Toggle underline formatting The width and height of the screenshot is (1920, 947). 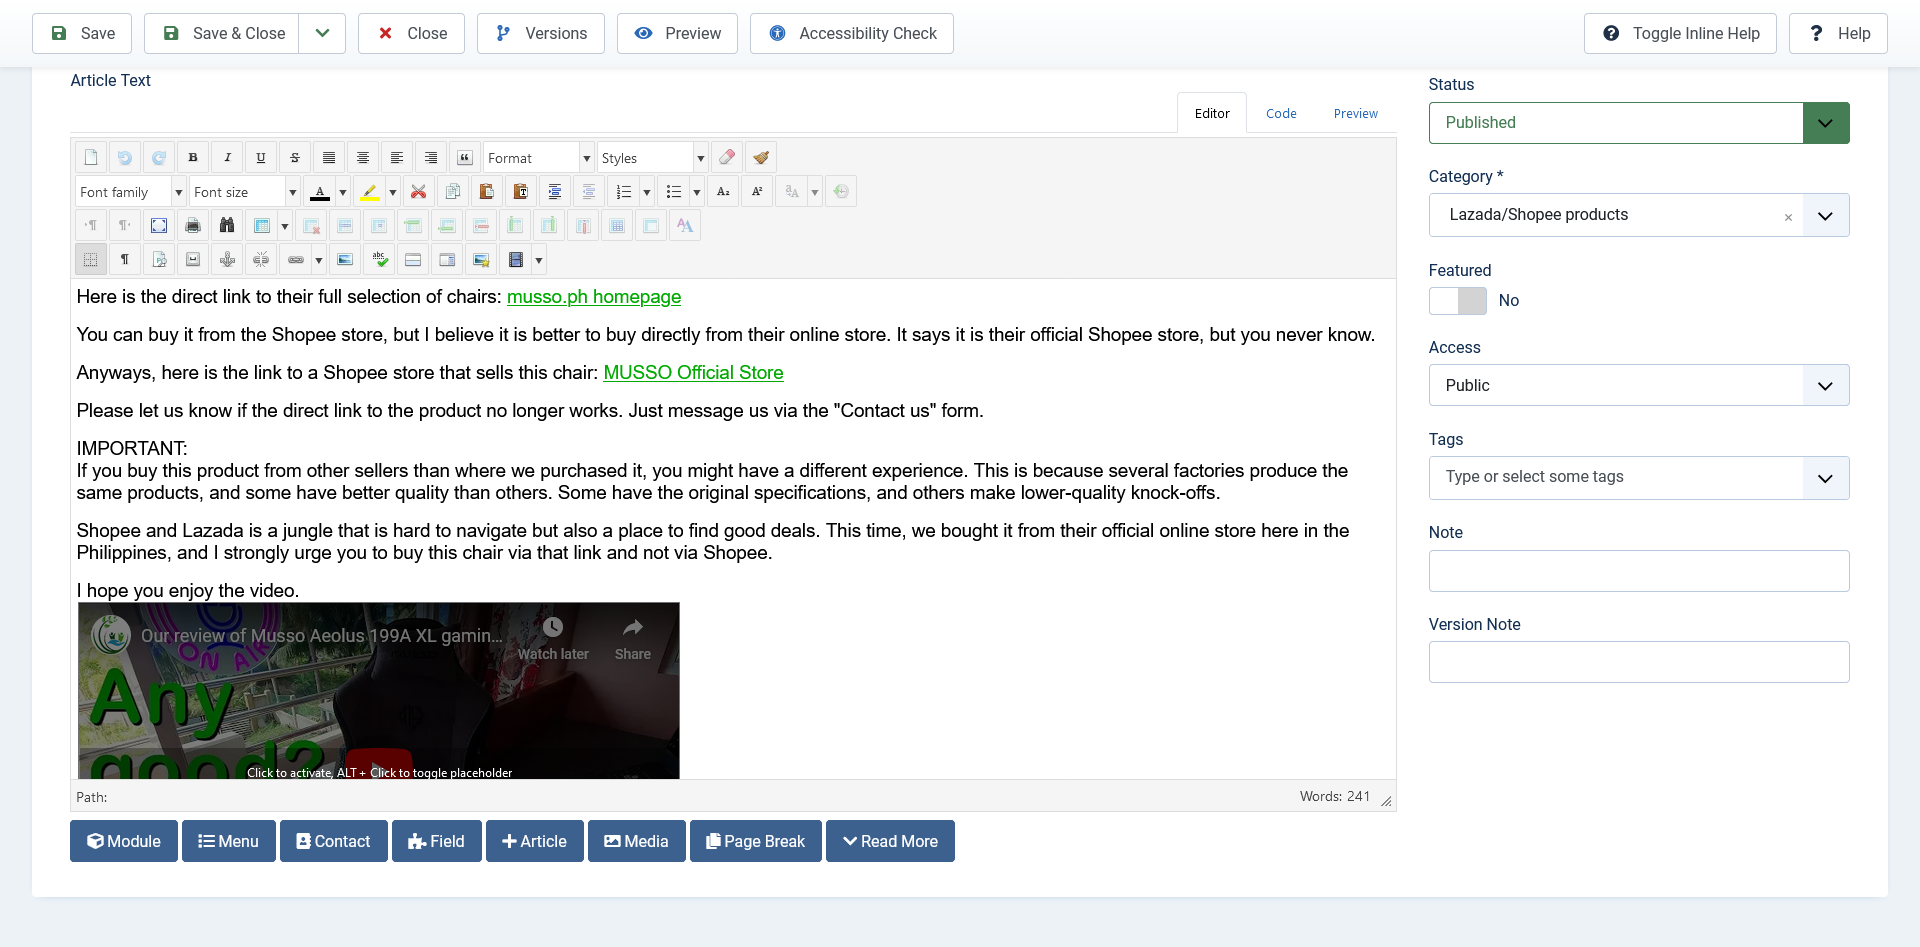click(x=261, y=158)
